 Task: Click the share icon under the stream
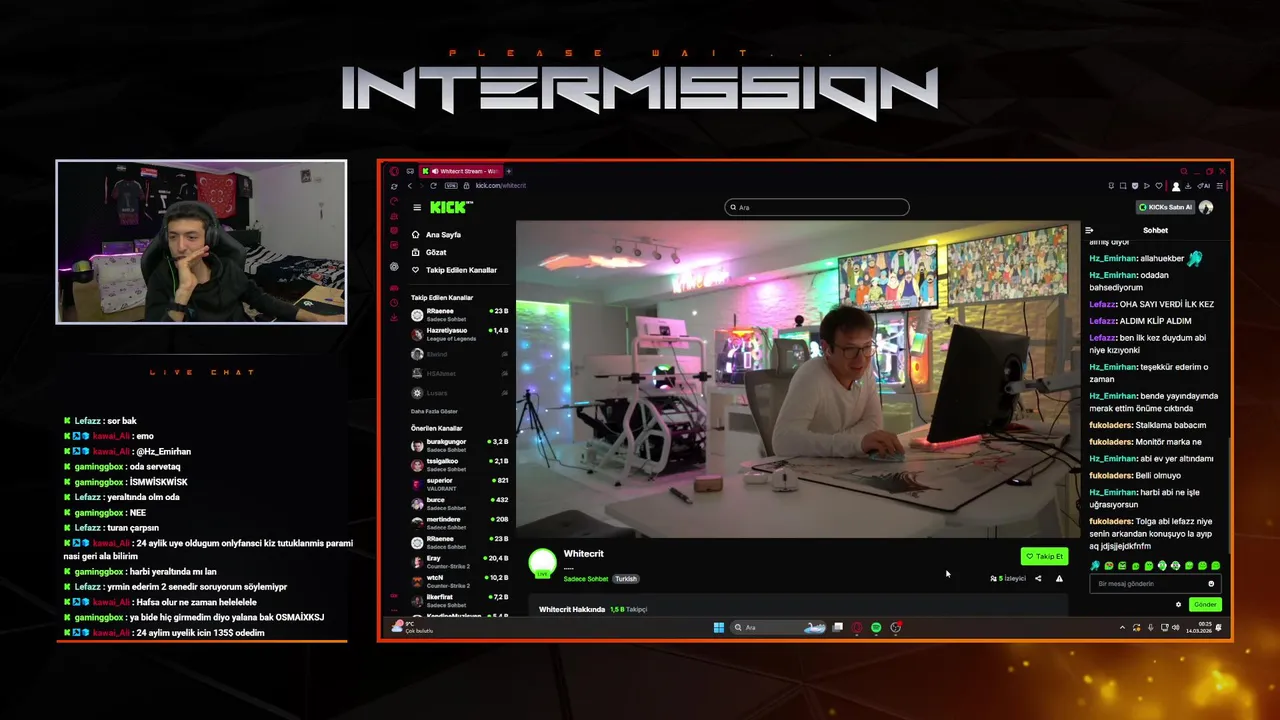[1038, 578]
